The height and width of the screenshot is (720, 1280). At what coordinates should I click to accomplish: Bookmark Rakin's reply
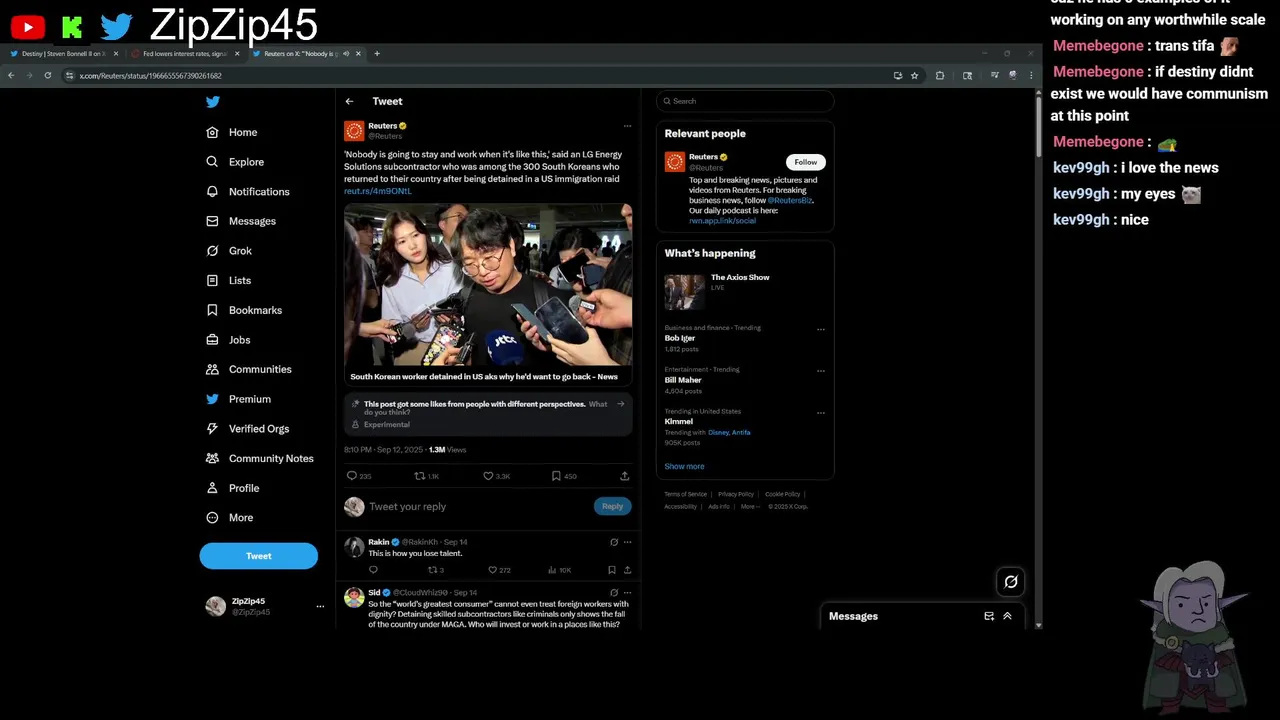pyautogui.click(x=612, y=570)
